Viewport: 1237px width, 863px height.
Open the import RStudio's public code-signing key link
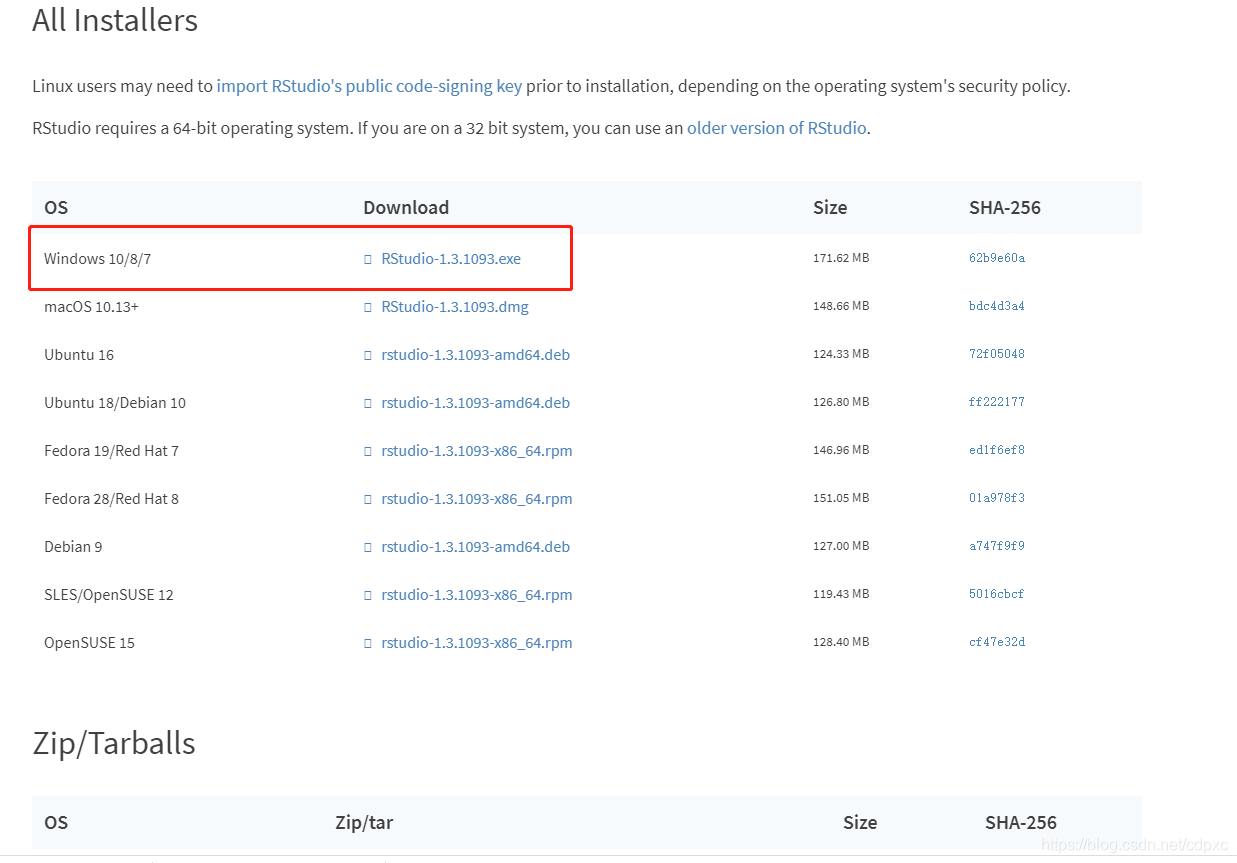click(x=369, y=86)
